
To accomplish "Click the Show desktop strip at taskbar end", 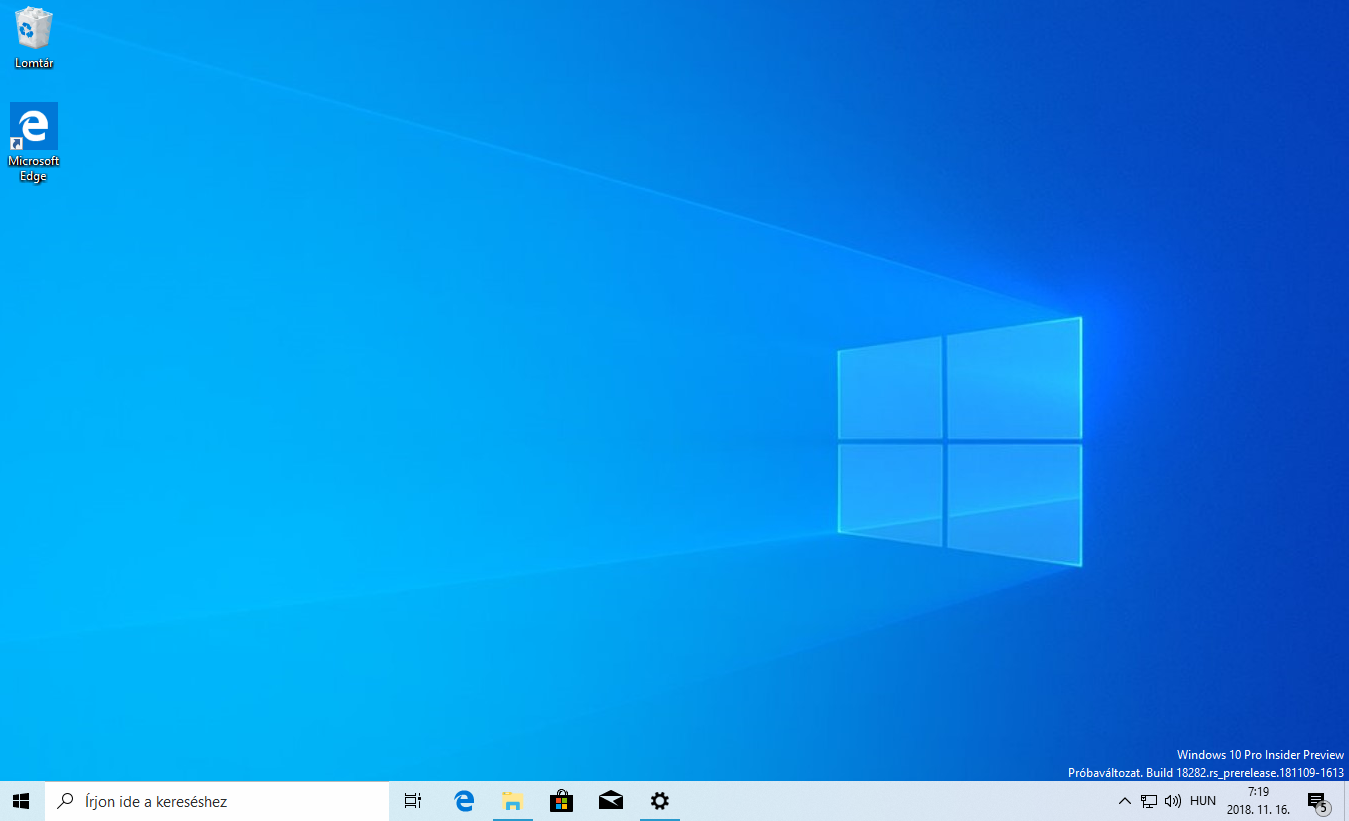I will 1346,801.
